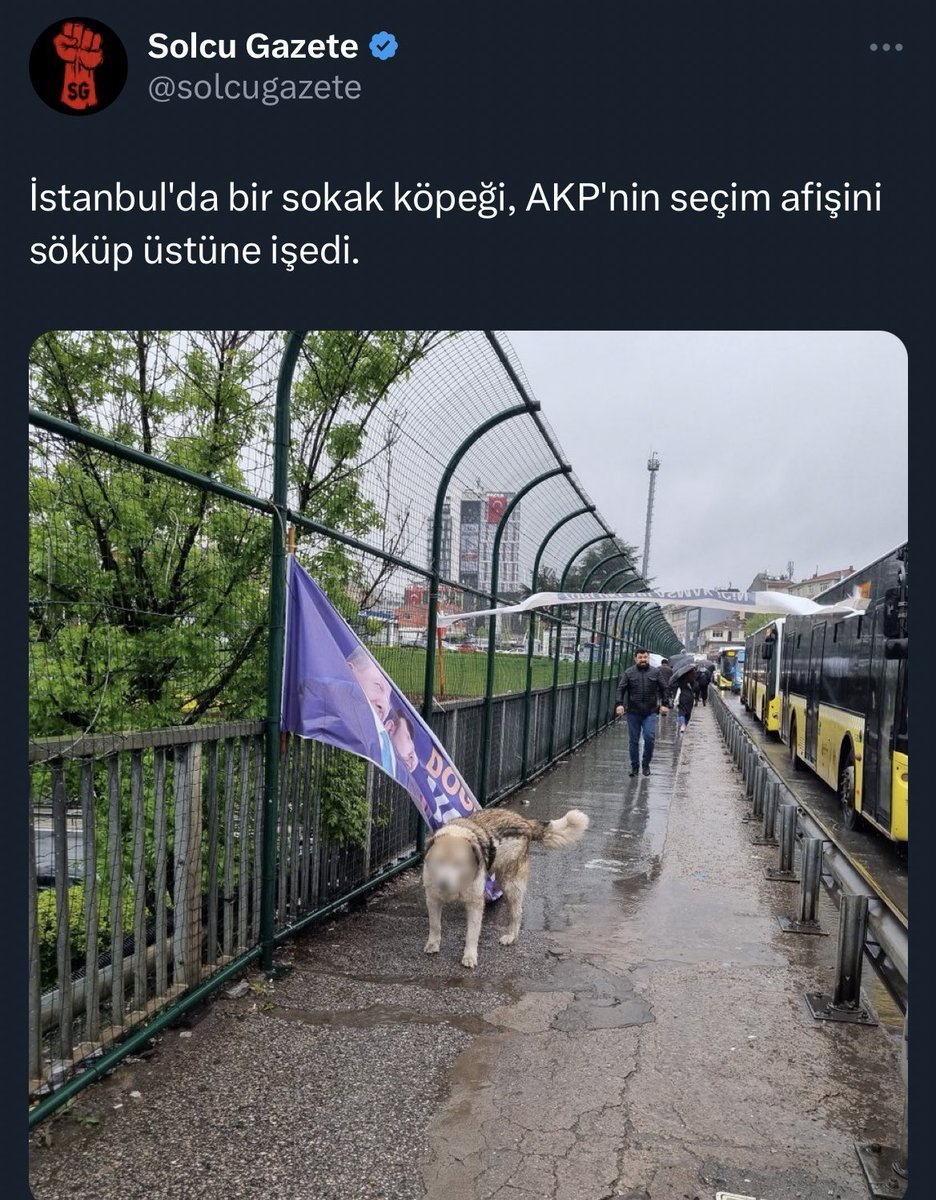Open the Solcu Gazete profile avatar

(78, 66)
